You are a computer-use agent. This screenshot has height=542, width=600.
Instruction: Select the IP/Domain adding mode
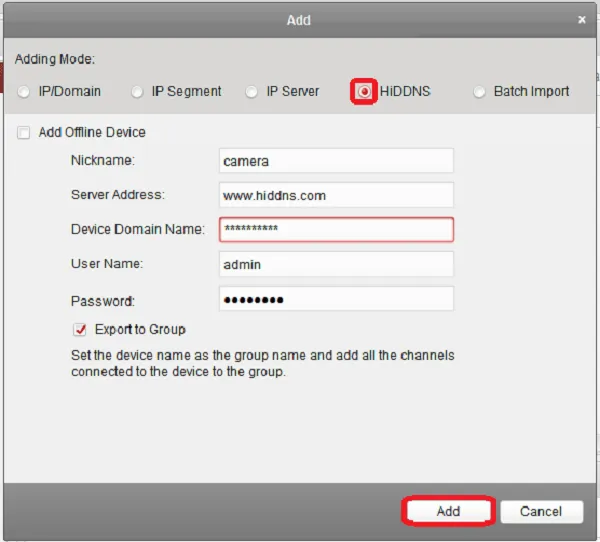point(24,92)
